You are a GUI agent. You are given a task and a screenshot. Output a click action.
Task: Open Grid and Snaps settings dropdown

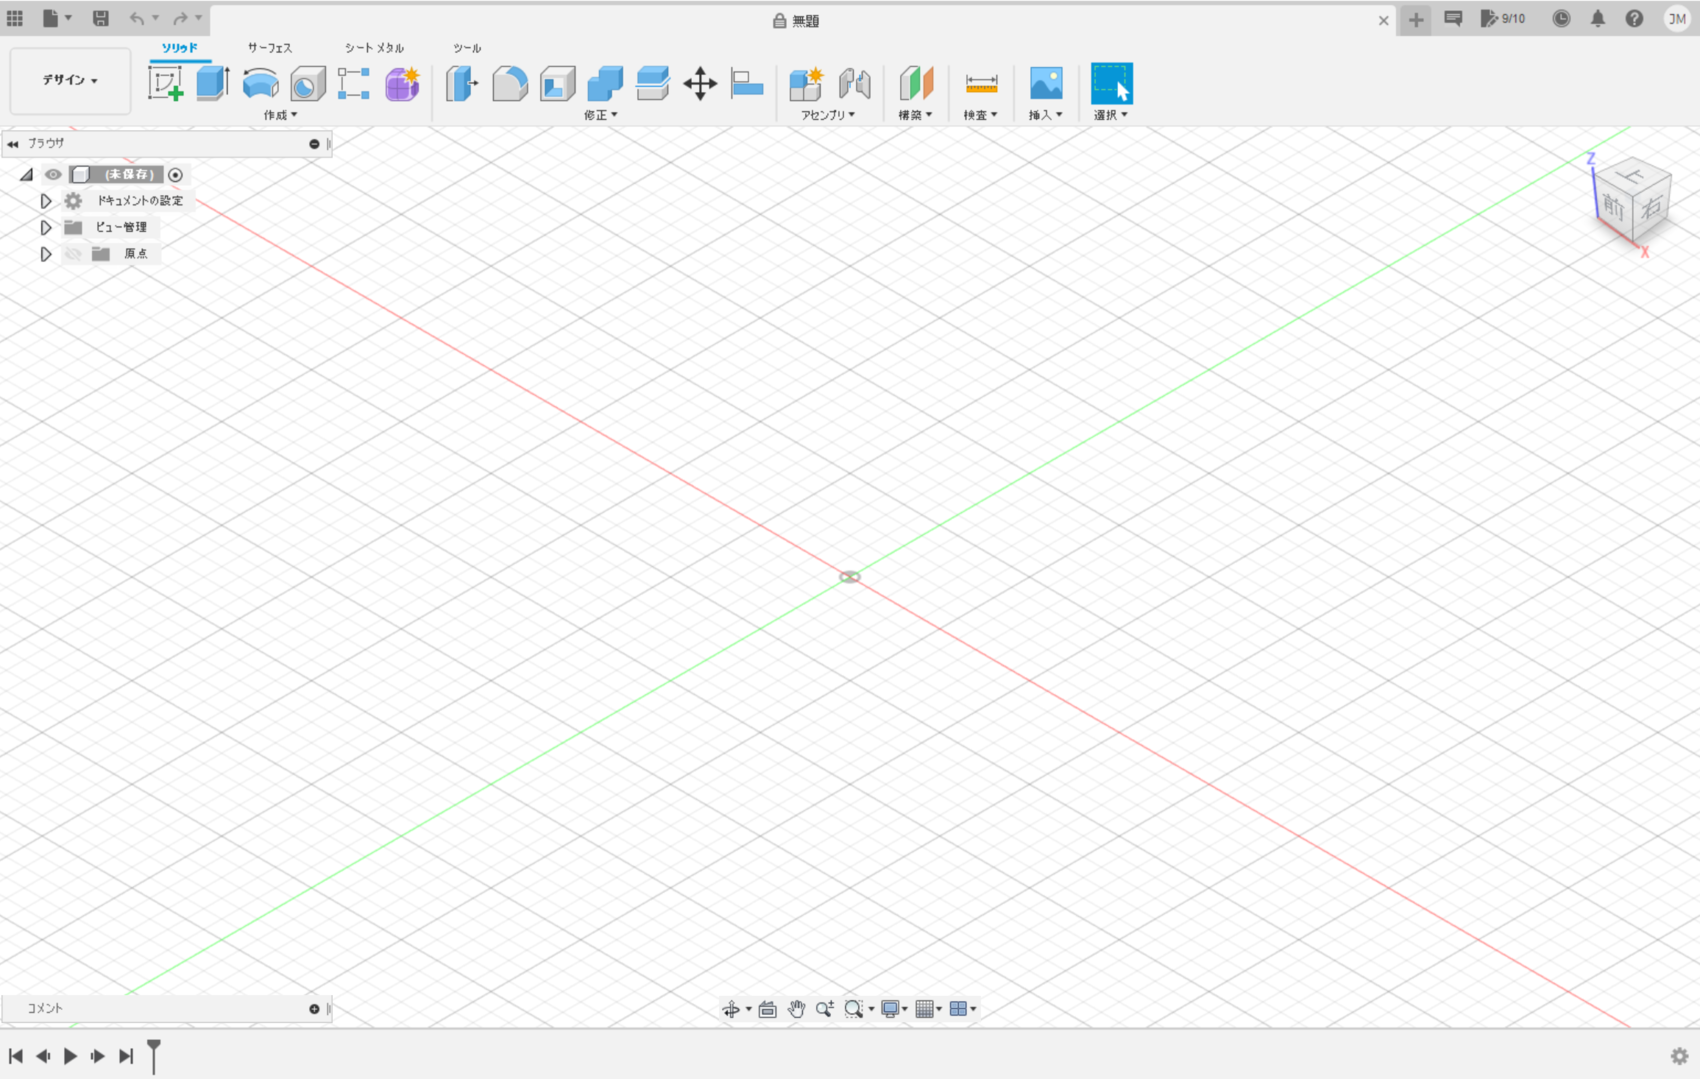coord(929,1009)
